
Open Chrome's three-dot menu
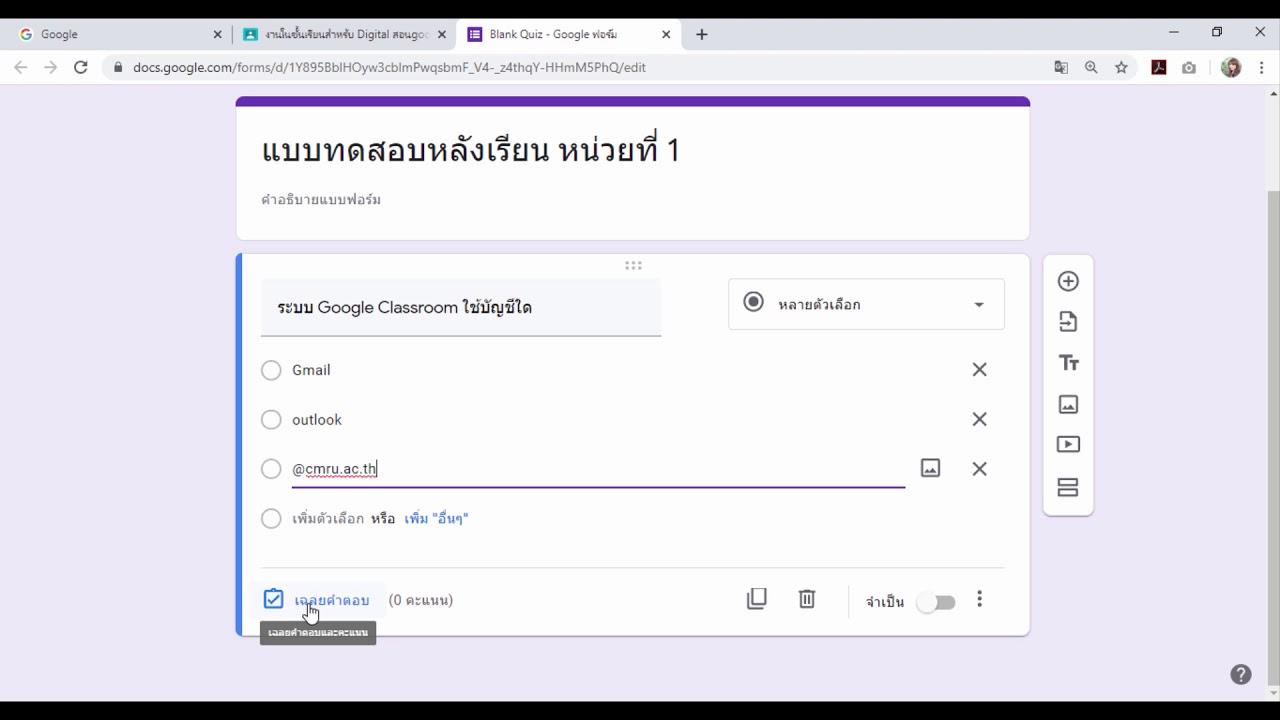pyautogui.click(x=1262, y=67)
